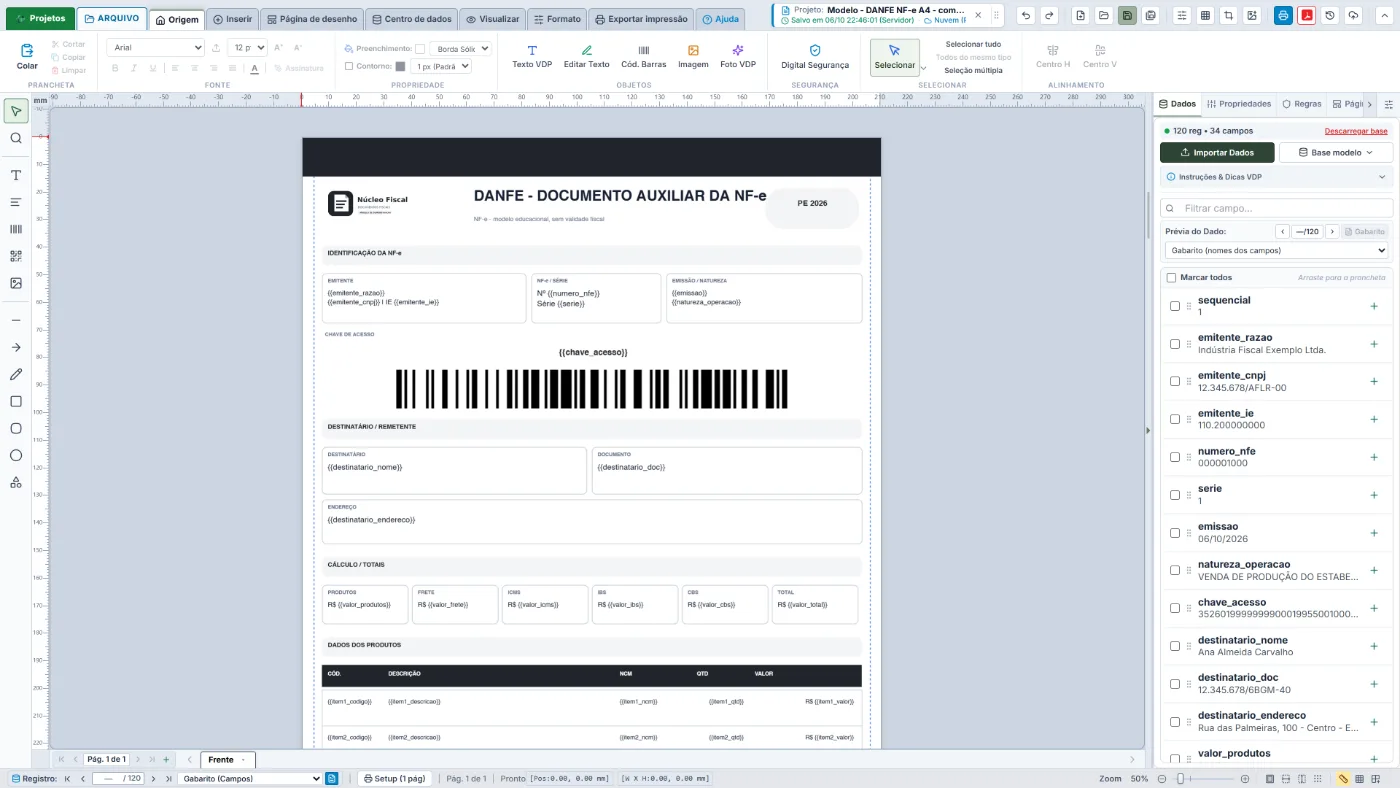Click the Cód. Barras barcode tool
Screen dimensions: 1400x788
tap(643, 57)
